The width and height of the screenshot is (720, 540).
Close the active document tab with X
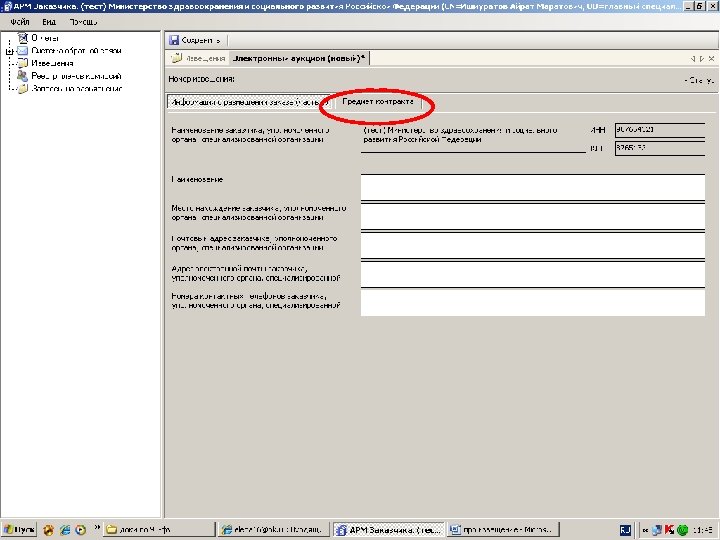point(711,59)
